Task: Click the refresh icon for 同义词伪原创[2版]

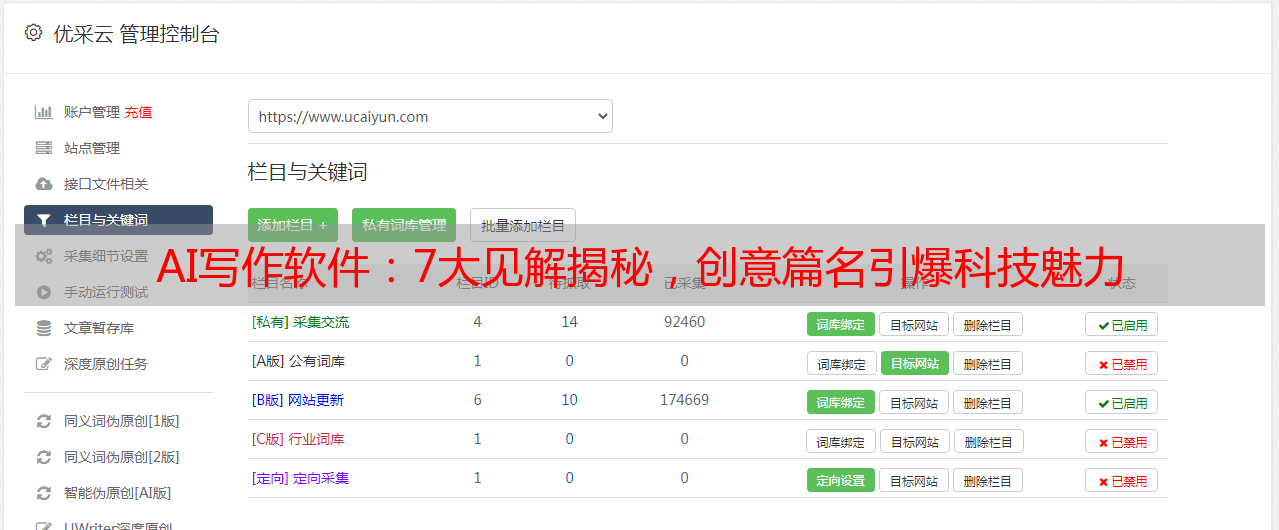Action: pyautogui.click(x=43, y=457)
